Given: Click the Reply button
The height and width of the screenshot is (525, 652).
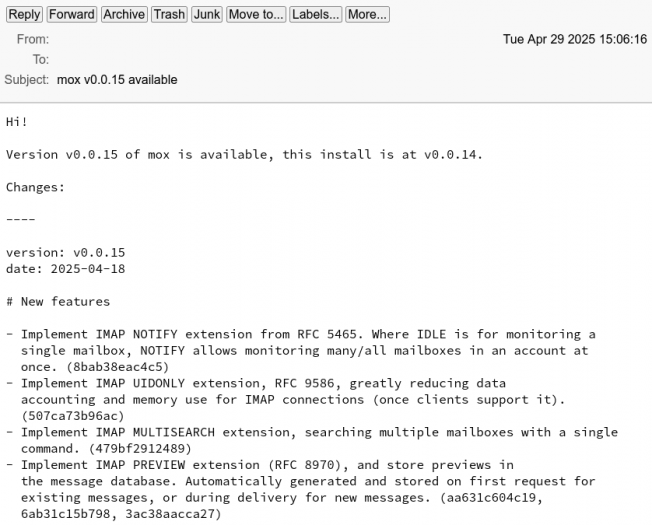Looking at the screenshot, I should pyautogui.click(x=24, y=15).
